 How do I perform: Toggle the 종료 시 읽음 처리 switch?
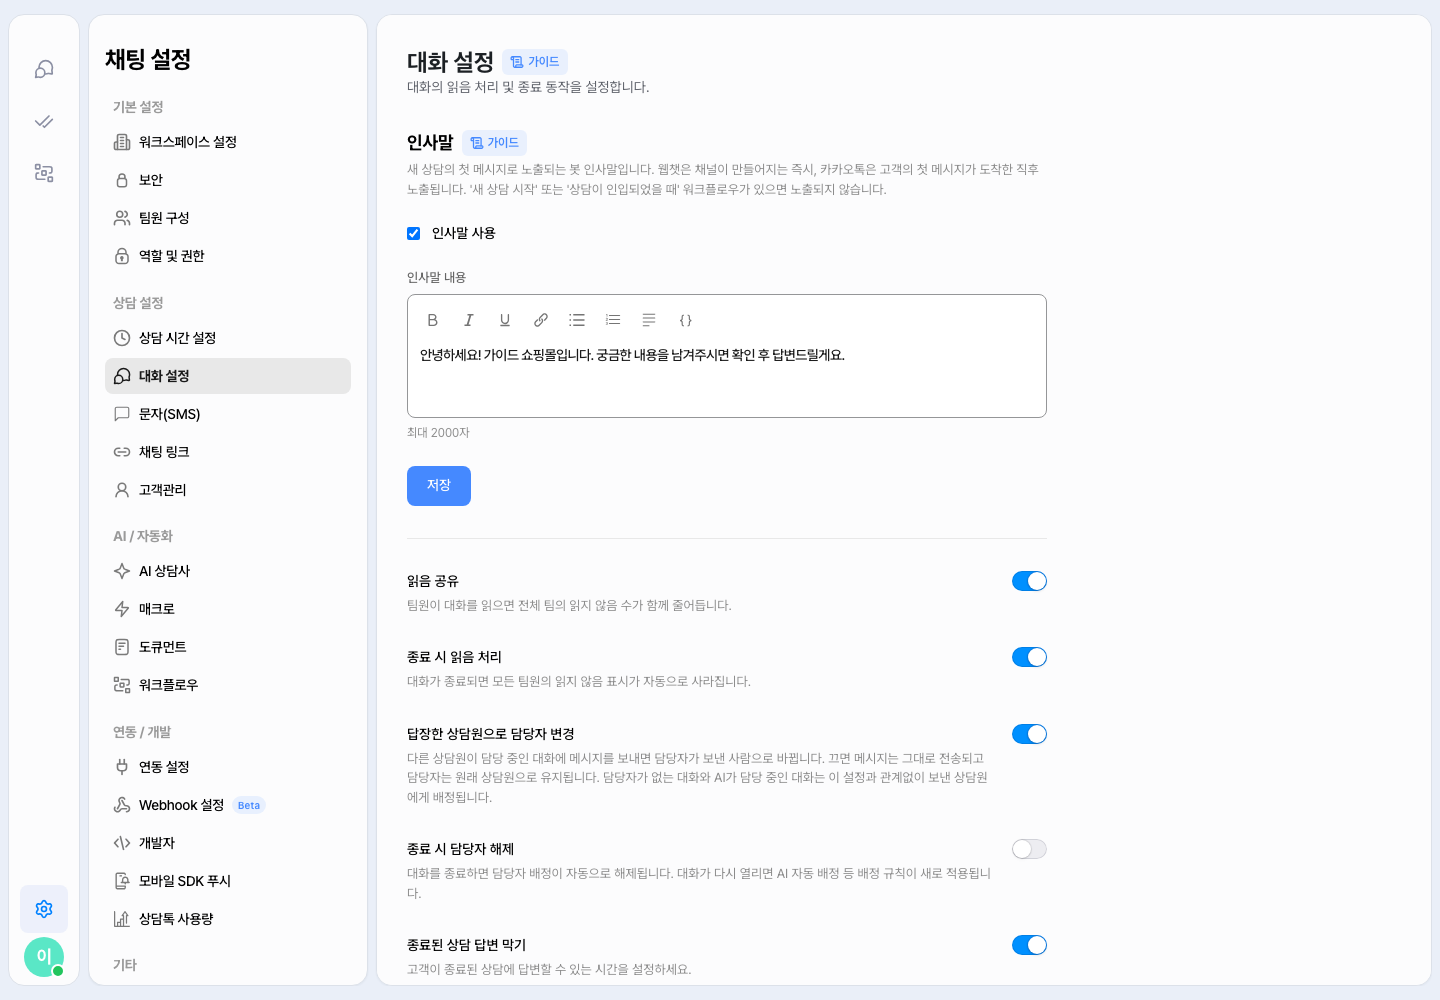coord(1029,657)
